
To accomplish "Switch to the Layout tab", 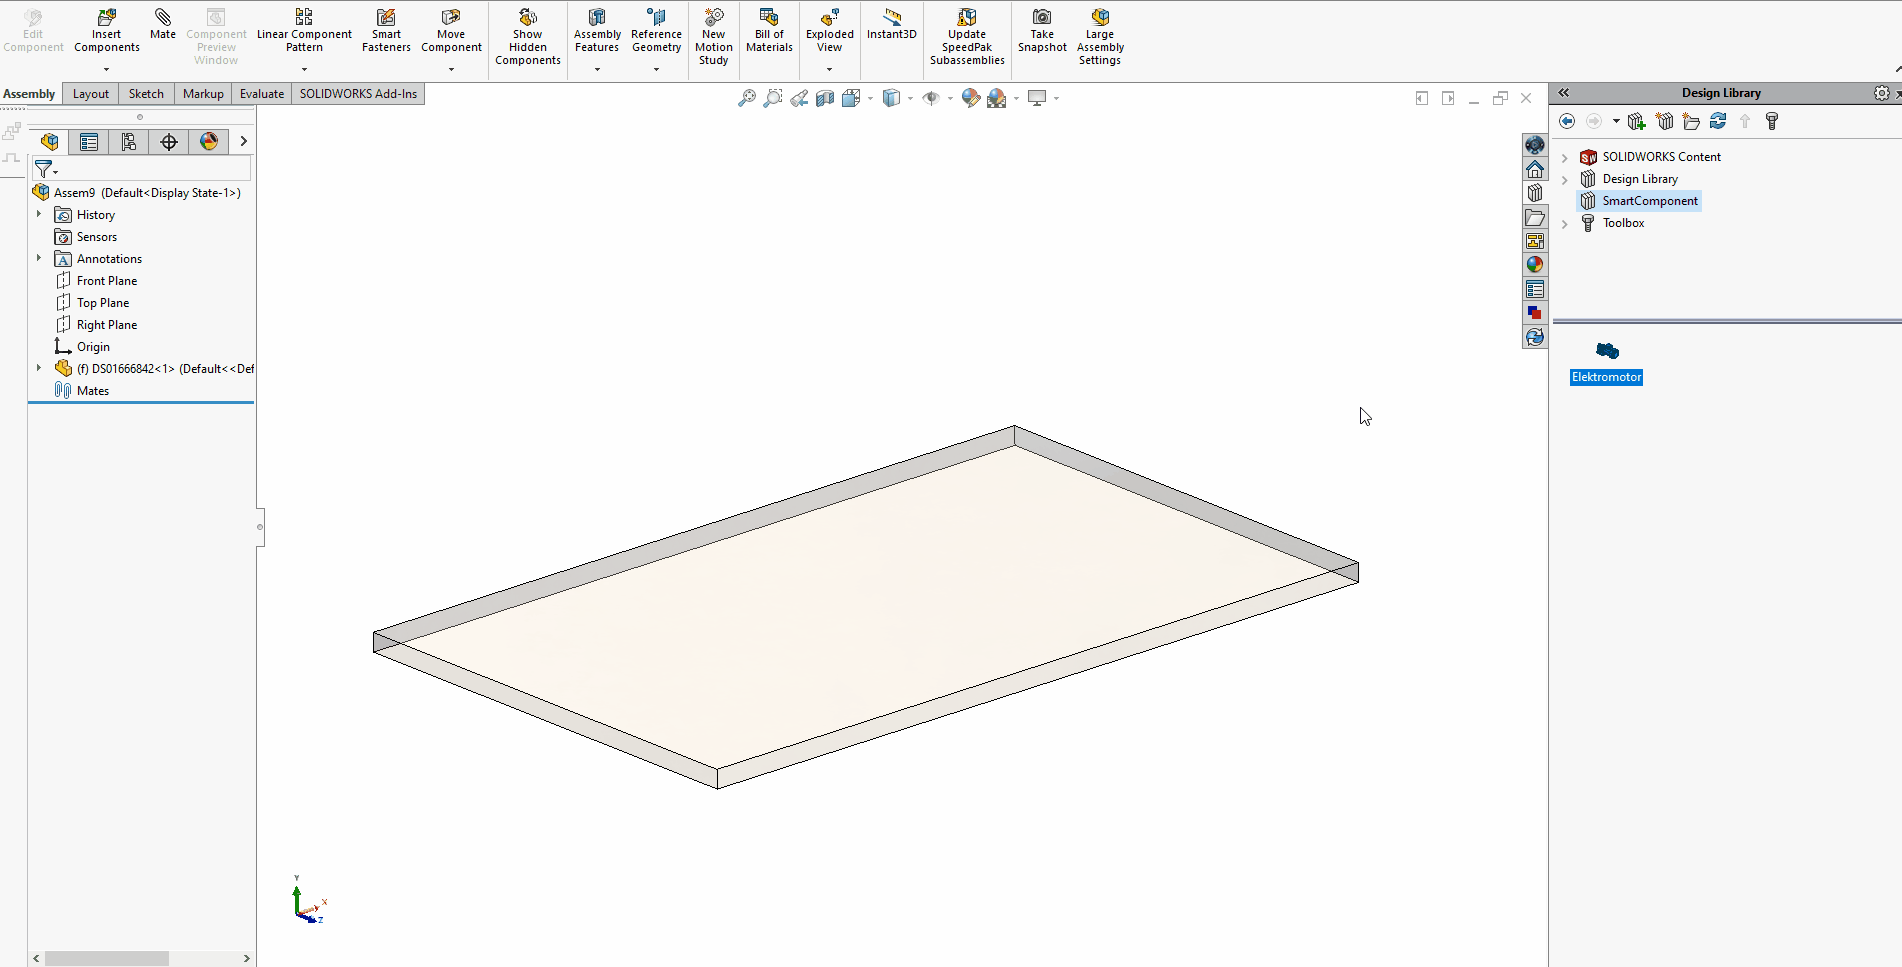I will (x=91, y=94).
